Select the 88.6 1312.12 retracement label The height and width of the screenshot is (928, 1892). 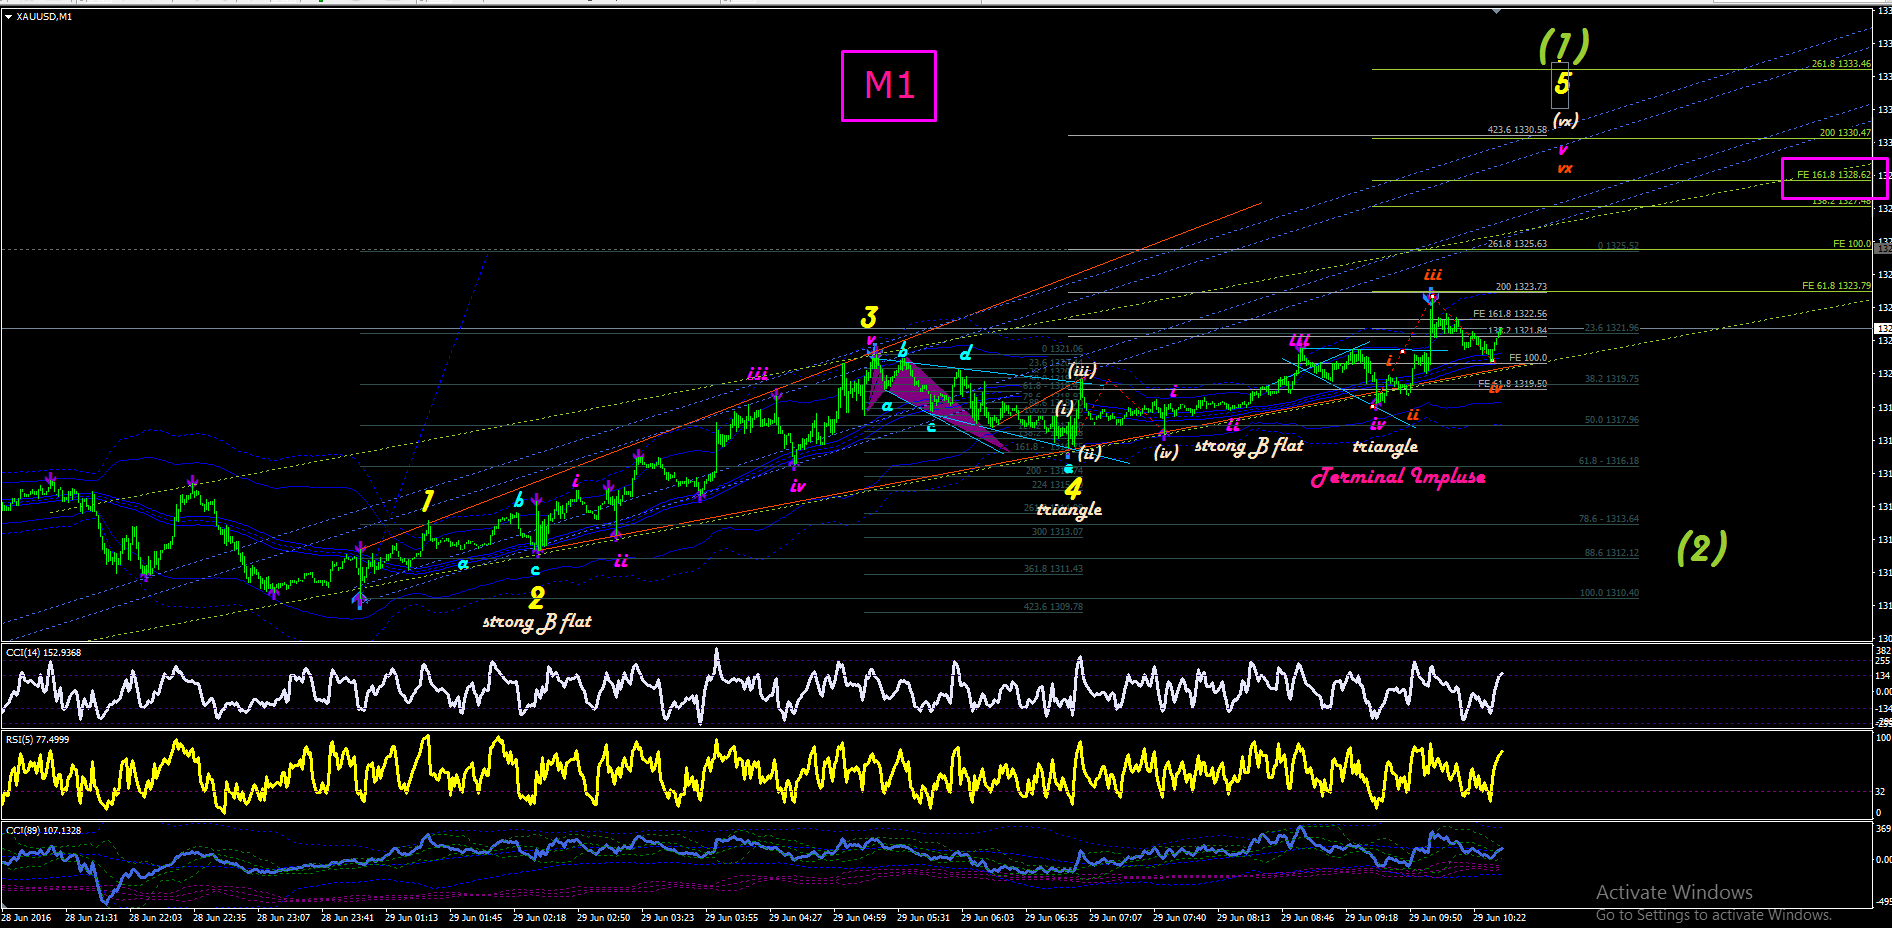(1612, 553)
